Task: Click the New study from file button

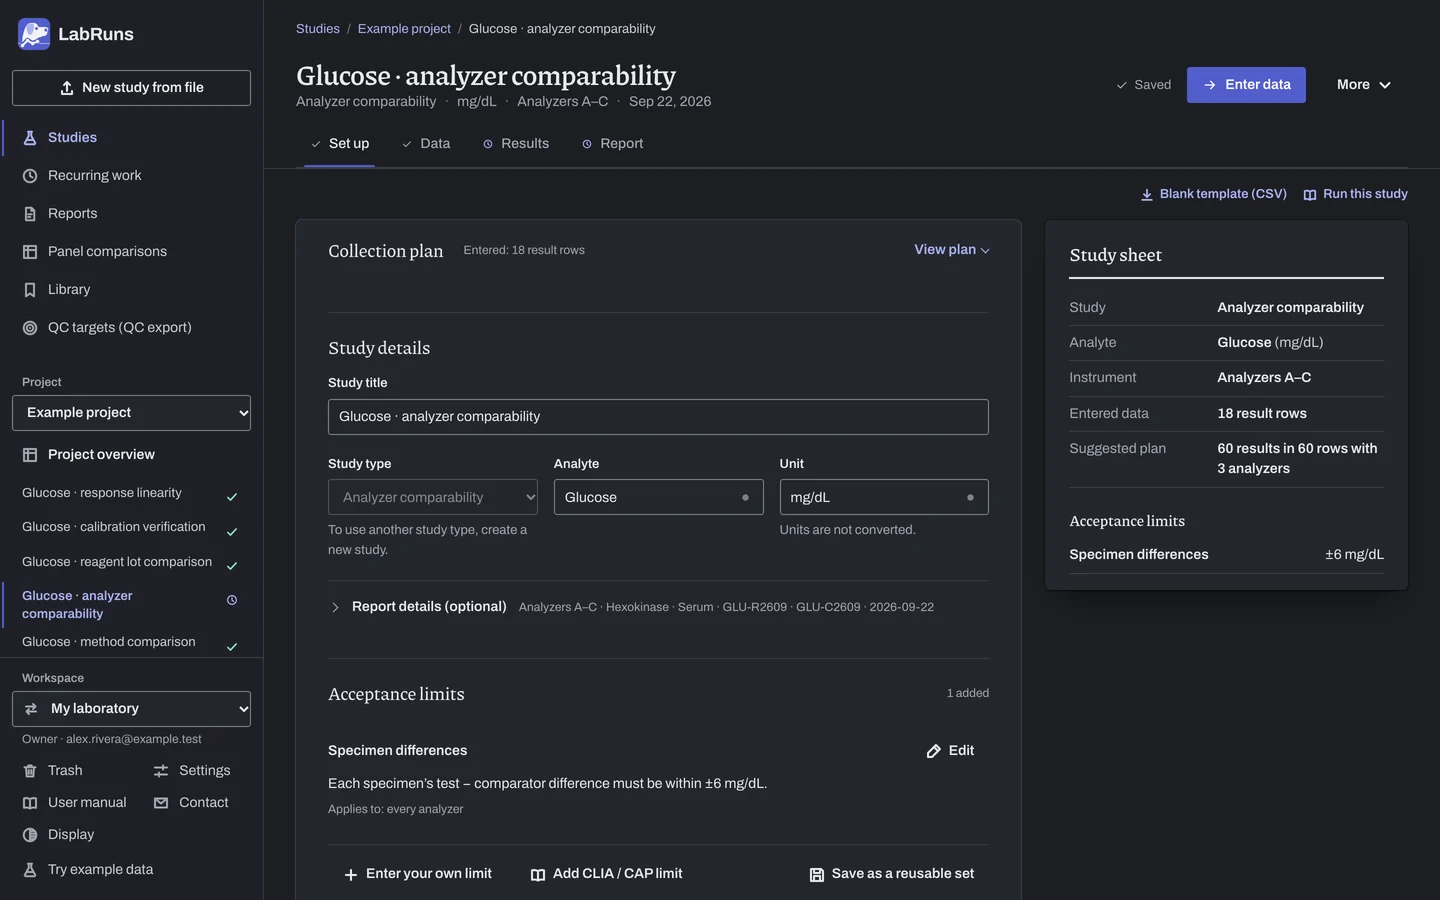Action: point(131,88)
